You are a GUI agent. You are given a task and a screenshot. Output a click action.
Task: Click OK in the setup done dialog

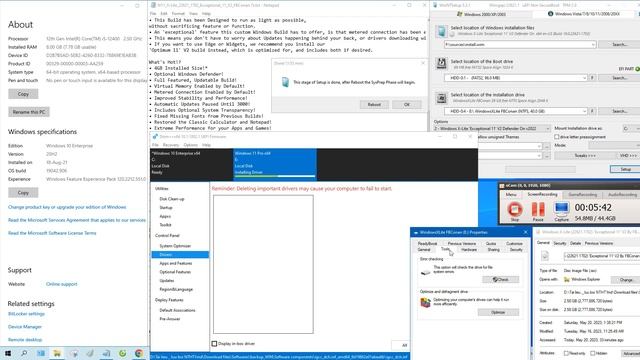pos(407,104)
